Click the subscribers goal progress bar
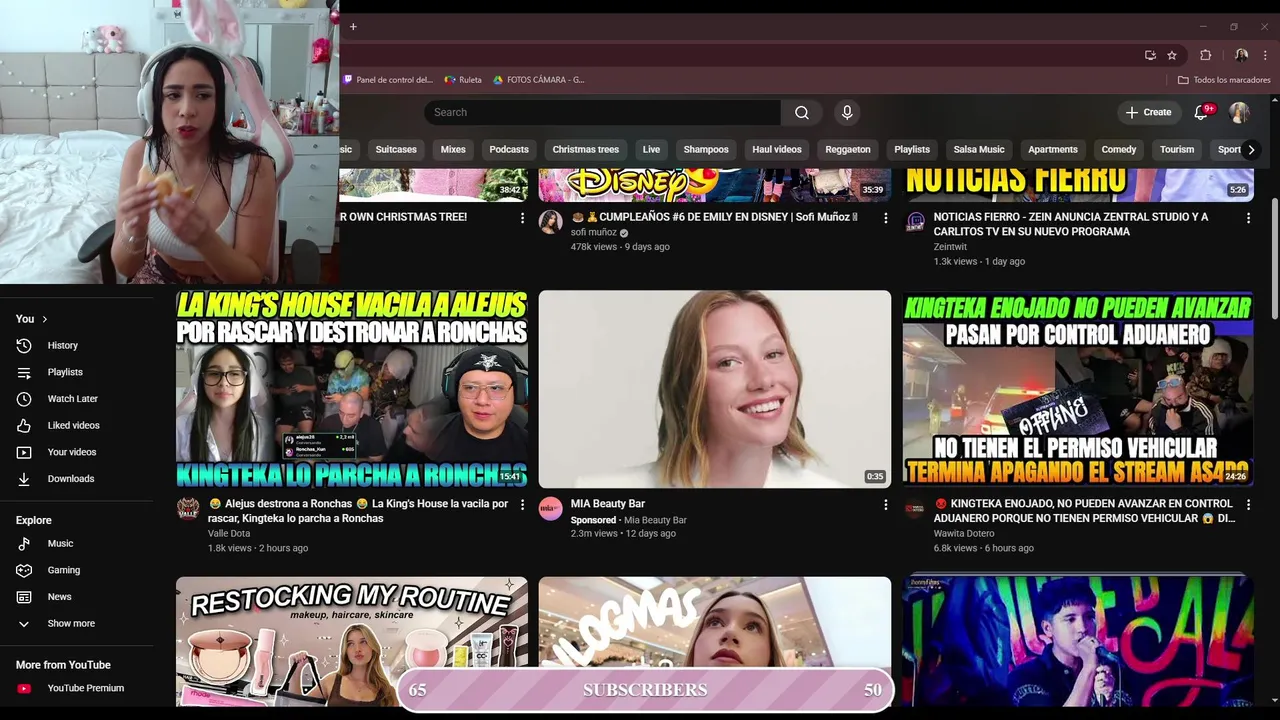The width and height of the screenshot is (1280, 720). click(645, 690)
